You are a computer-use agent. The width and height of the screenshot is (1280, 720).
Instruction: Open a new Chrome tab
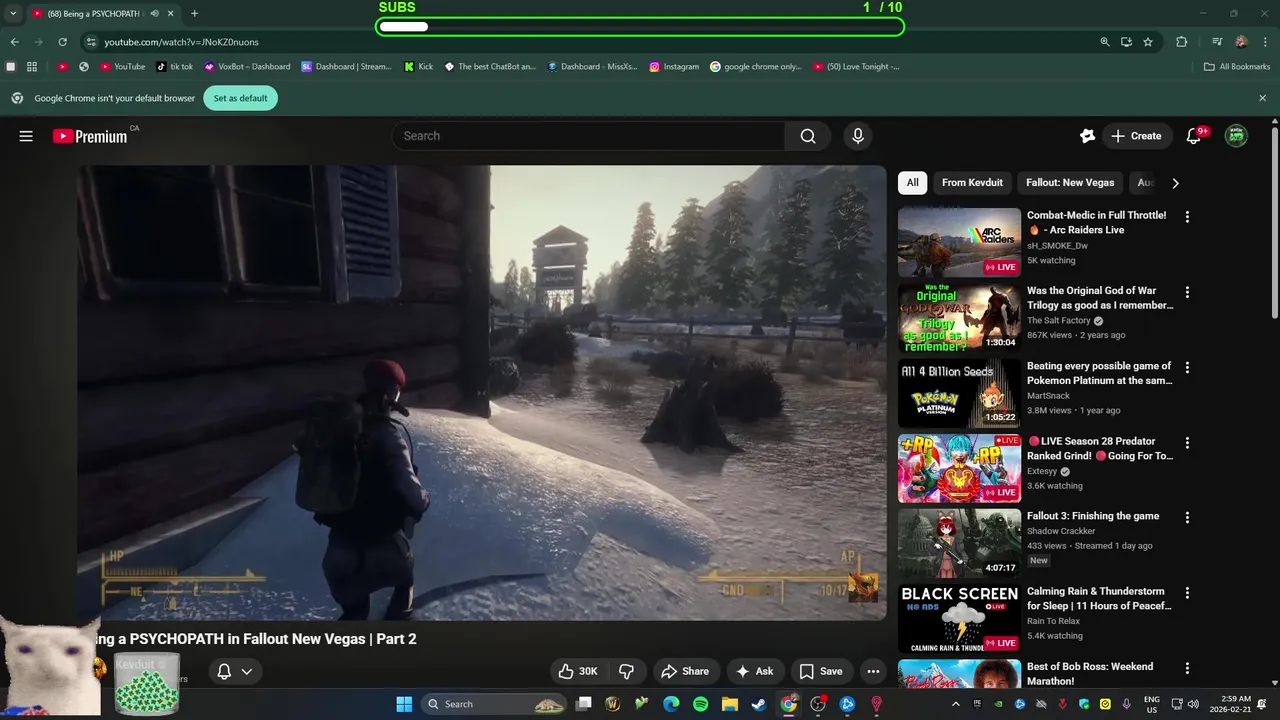pyautogui.click(x=194, y=14)
